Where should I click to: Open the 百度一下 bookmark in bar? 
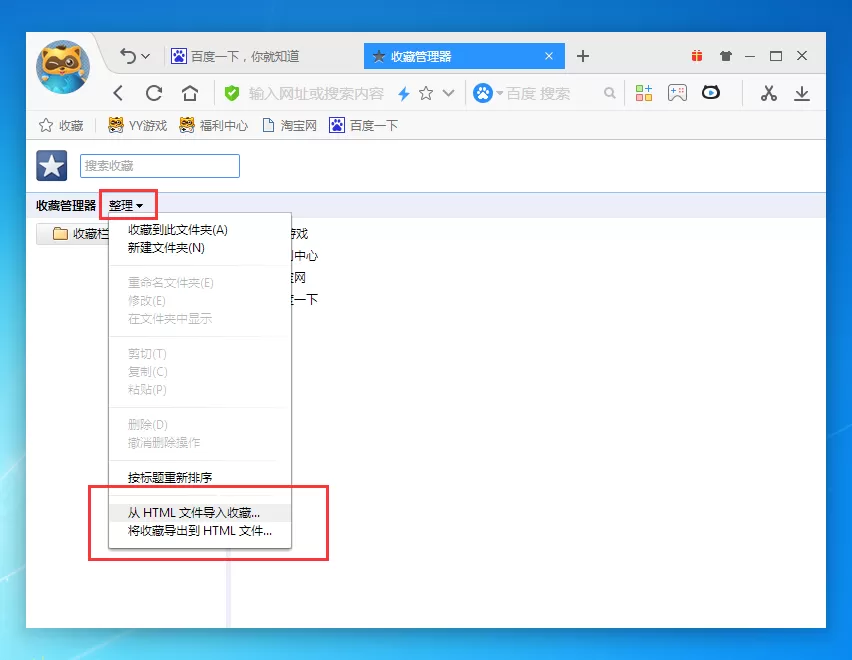[364, 125]
